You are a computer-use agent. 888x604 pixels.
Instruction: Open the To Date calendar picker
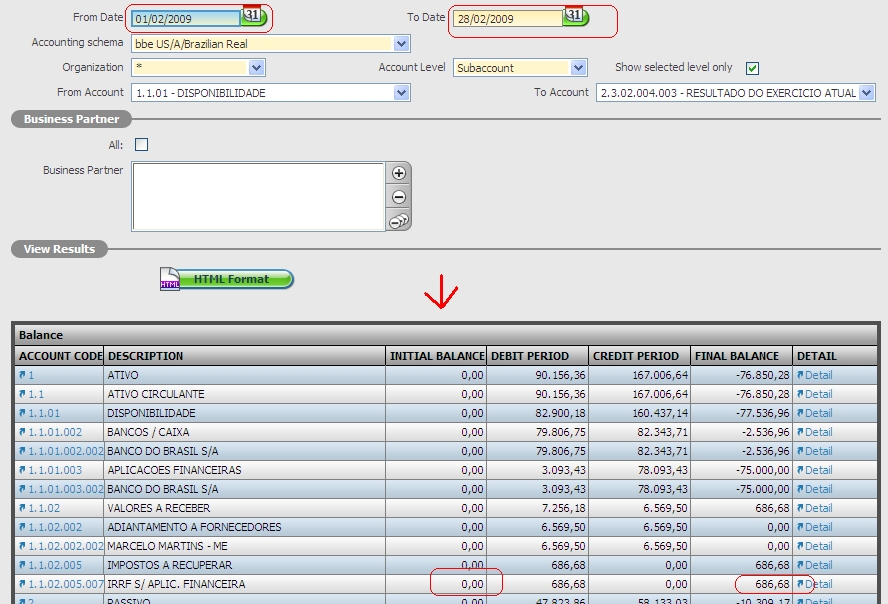click(575, 17)
